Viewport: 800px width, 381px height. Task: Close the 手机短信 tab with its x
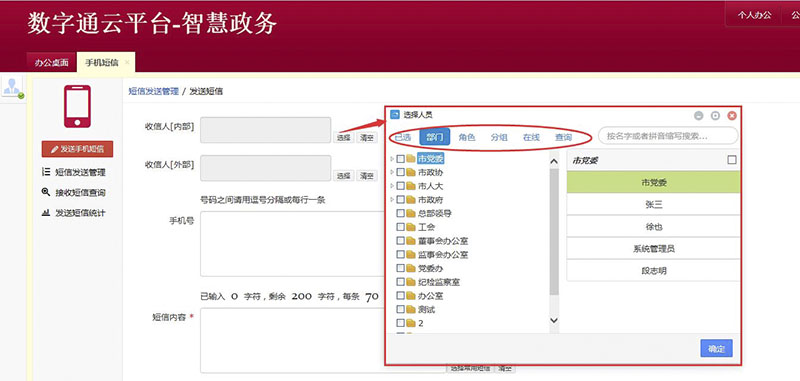pos(127,63)
